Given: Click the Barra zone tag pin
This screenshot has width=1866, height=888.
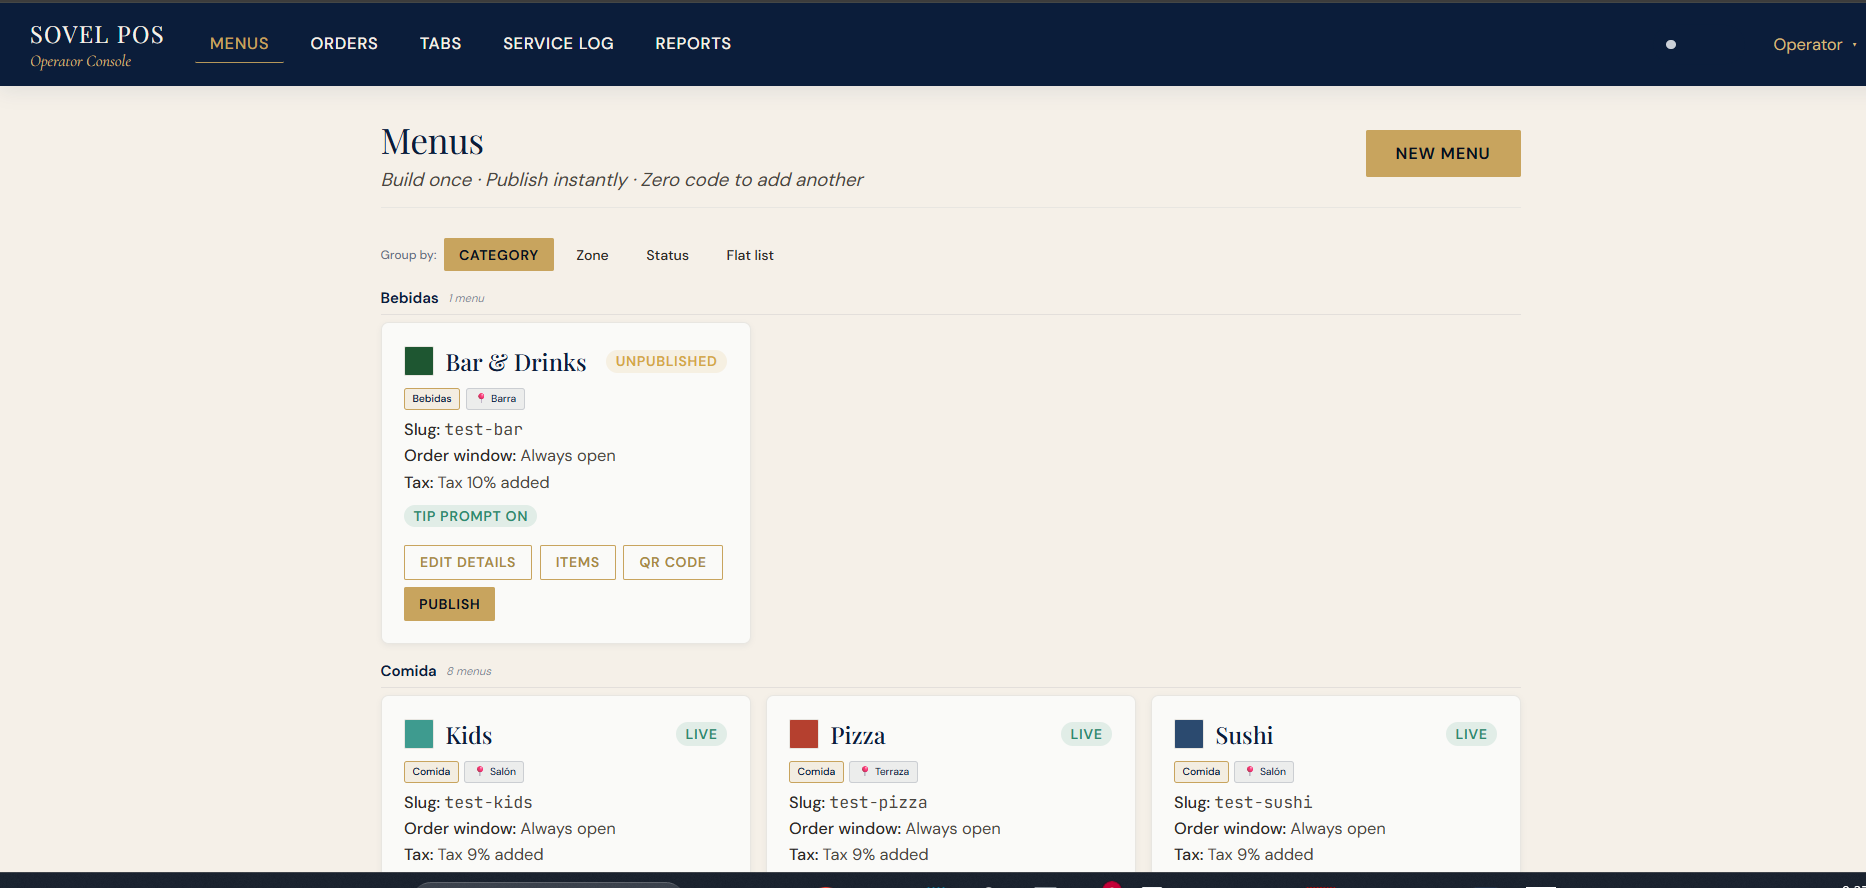Looking at the screenshot, I should coord(496,399).
